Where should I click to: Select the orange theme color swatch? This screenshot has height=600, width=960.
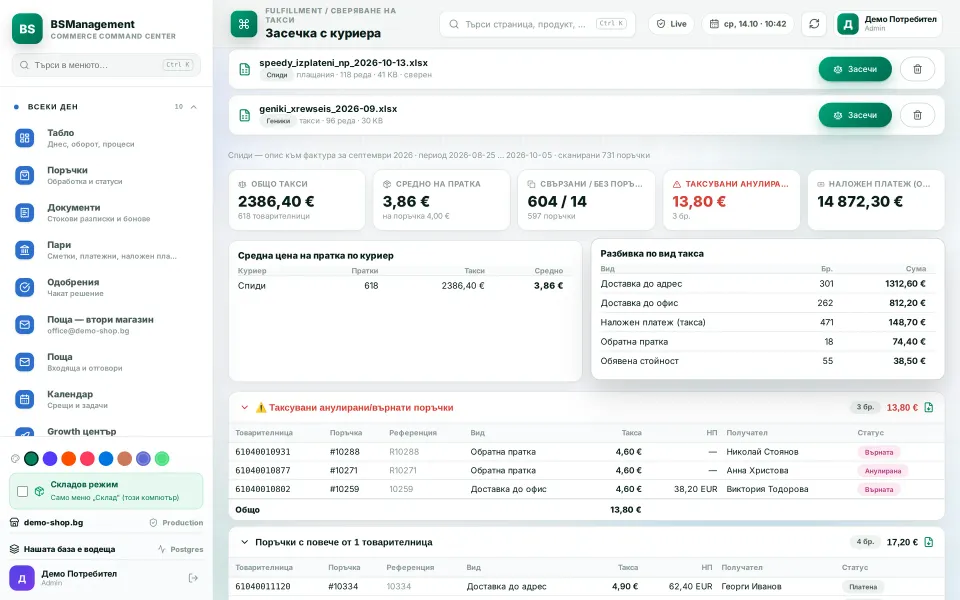69,459
